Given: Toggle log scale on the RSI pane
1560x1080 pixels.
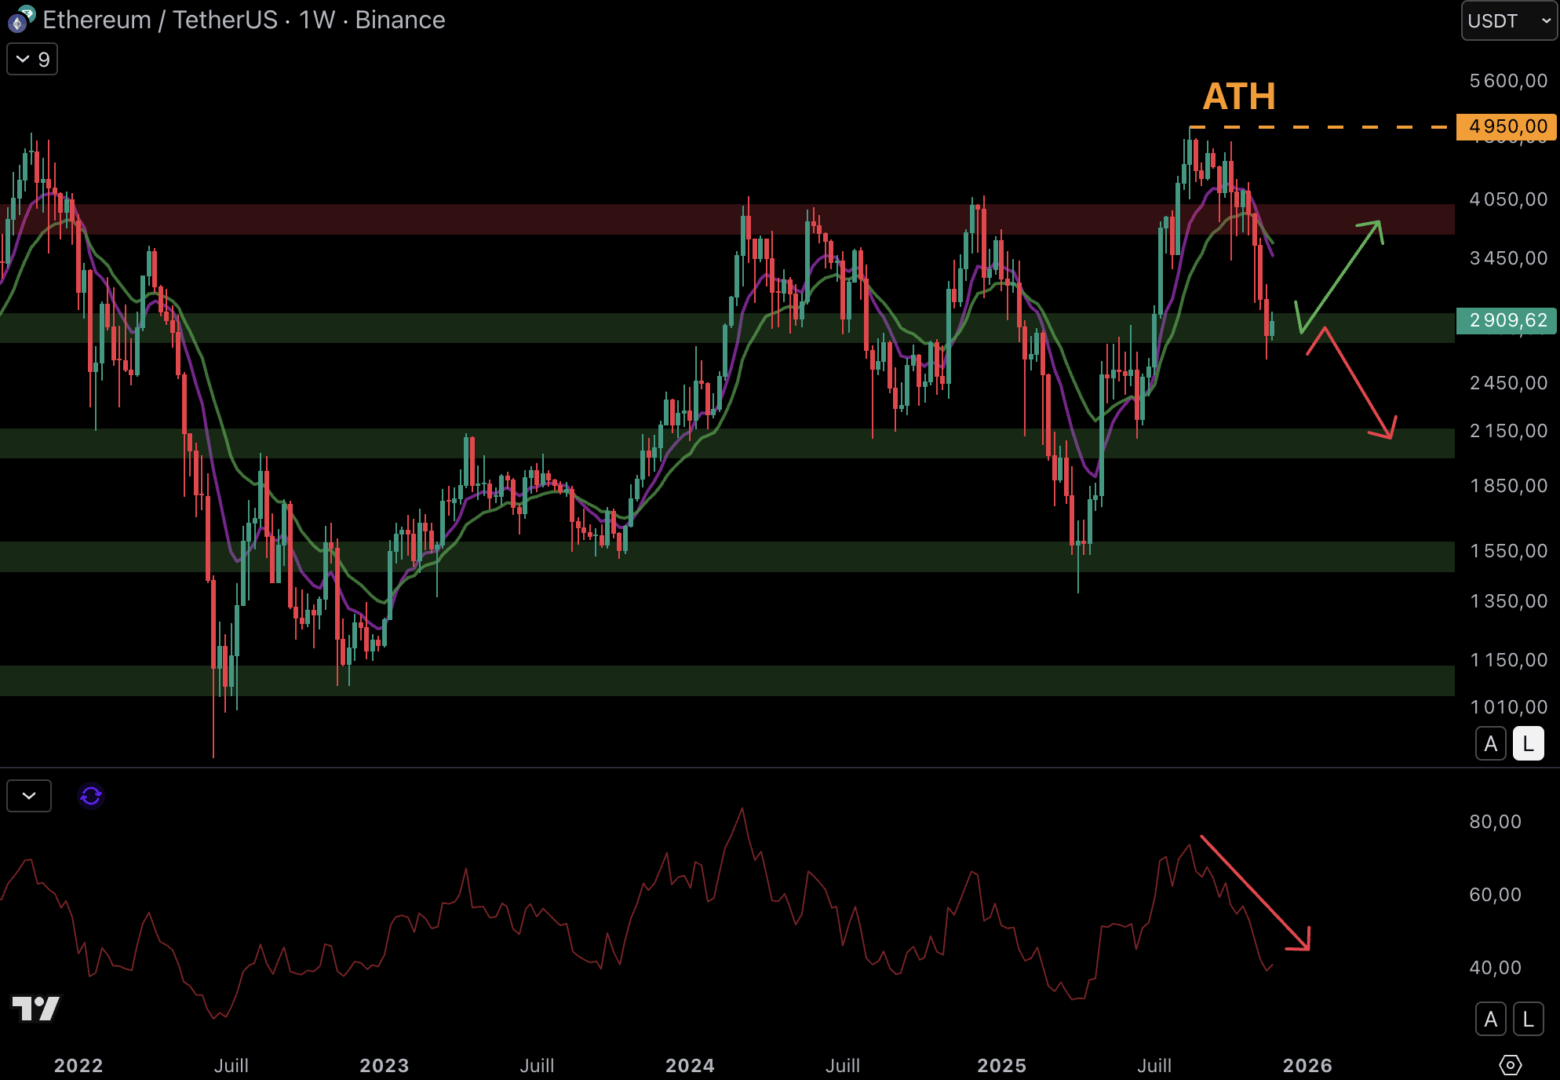Looking at the screenshot, I should tap(1527, 1019).
